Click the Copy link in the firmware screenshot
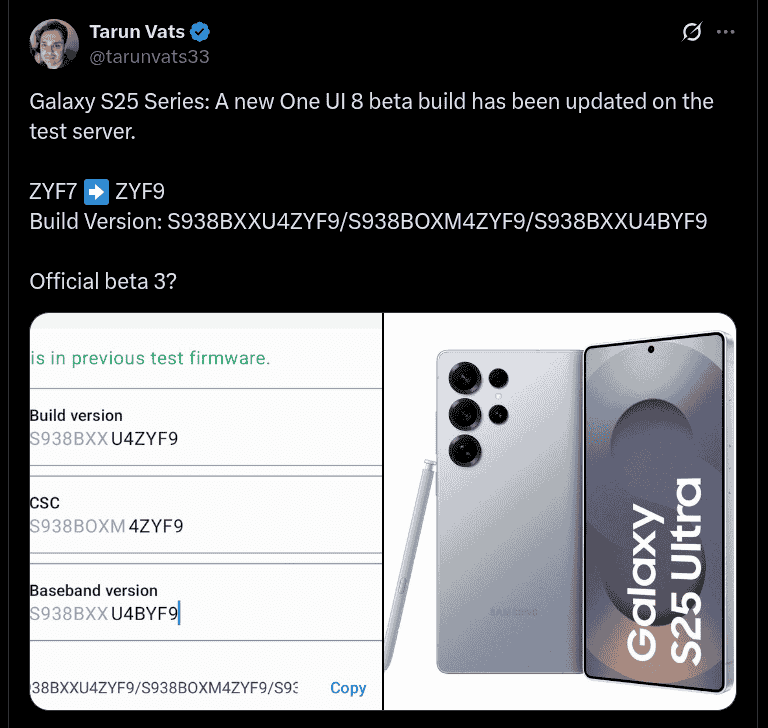768x728 pixels. 348,688
